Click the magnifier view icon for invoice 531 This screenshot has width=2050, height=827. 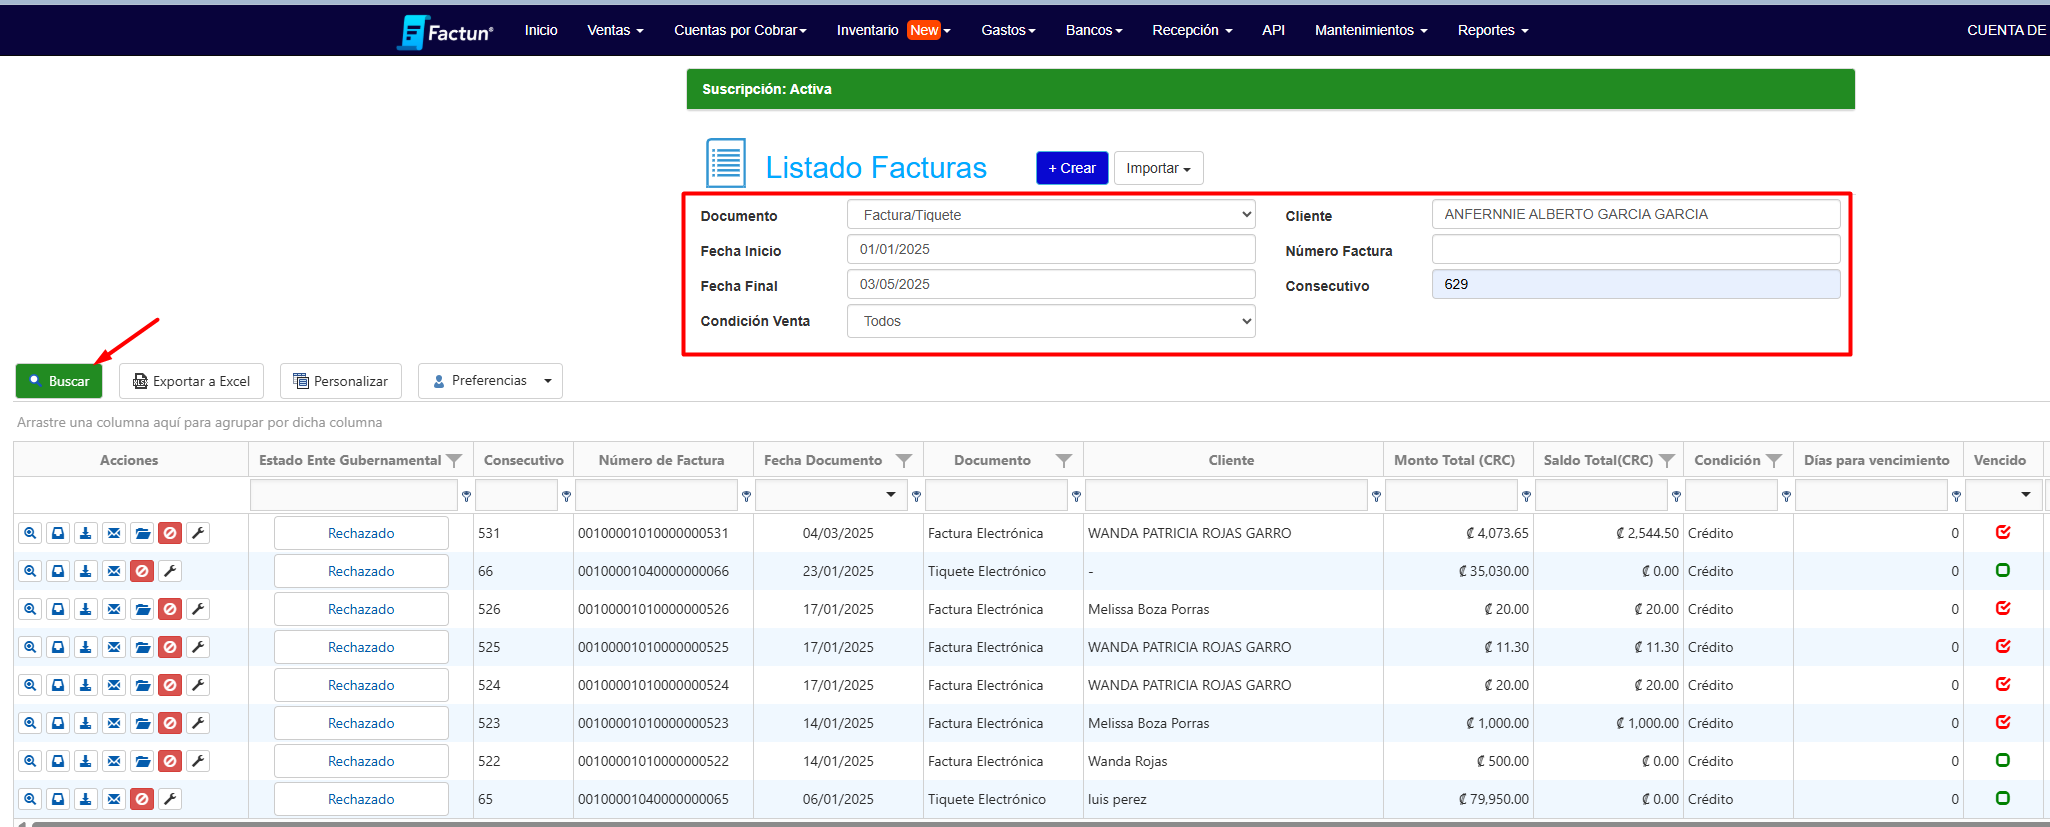click(30, 533)
